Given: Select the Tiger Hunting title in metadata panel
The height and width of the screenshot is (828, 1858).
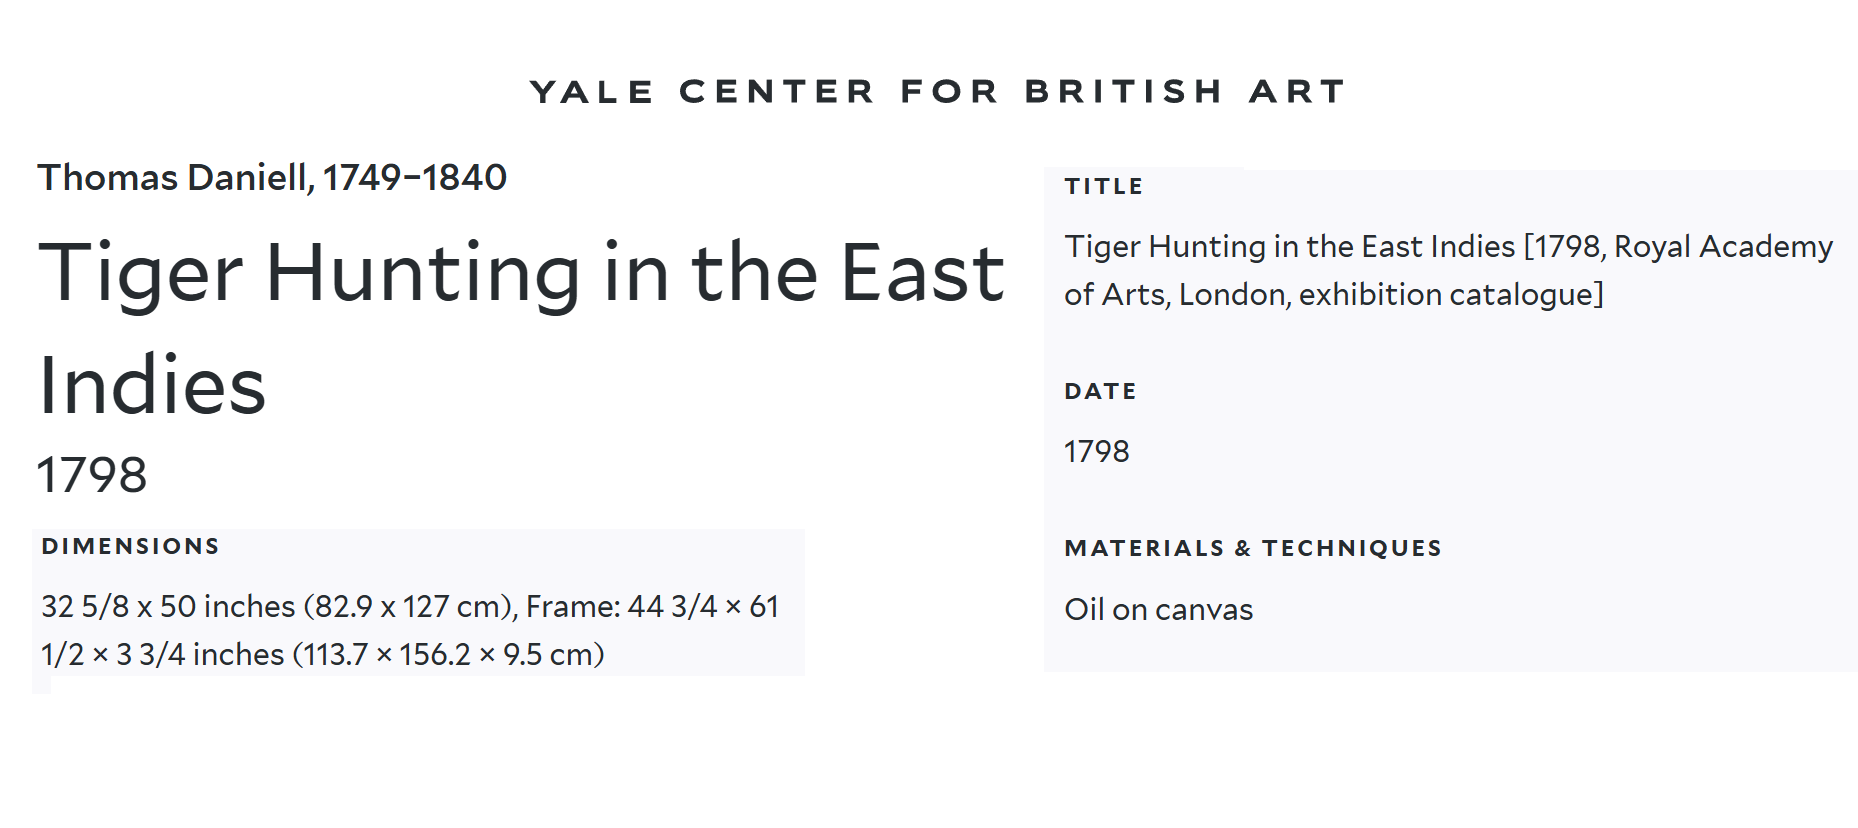Looking at the screenshot, I should pyautogui.click(x=1289, y=247).
